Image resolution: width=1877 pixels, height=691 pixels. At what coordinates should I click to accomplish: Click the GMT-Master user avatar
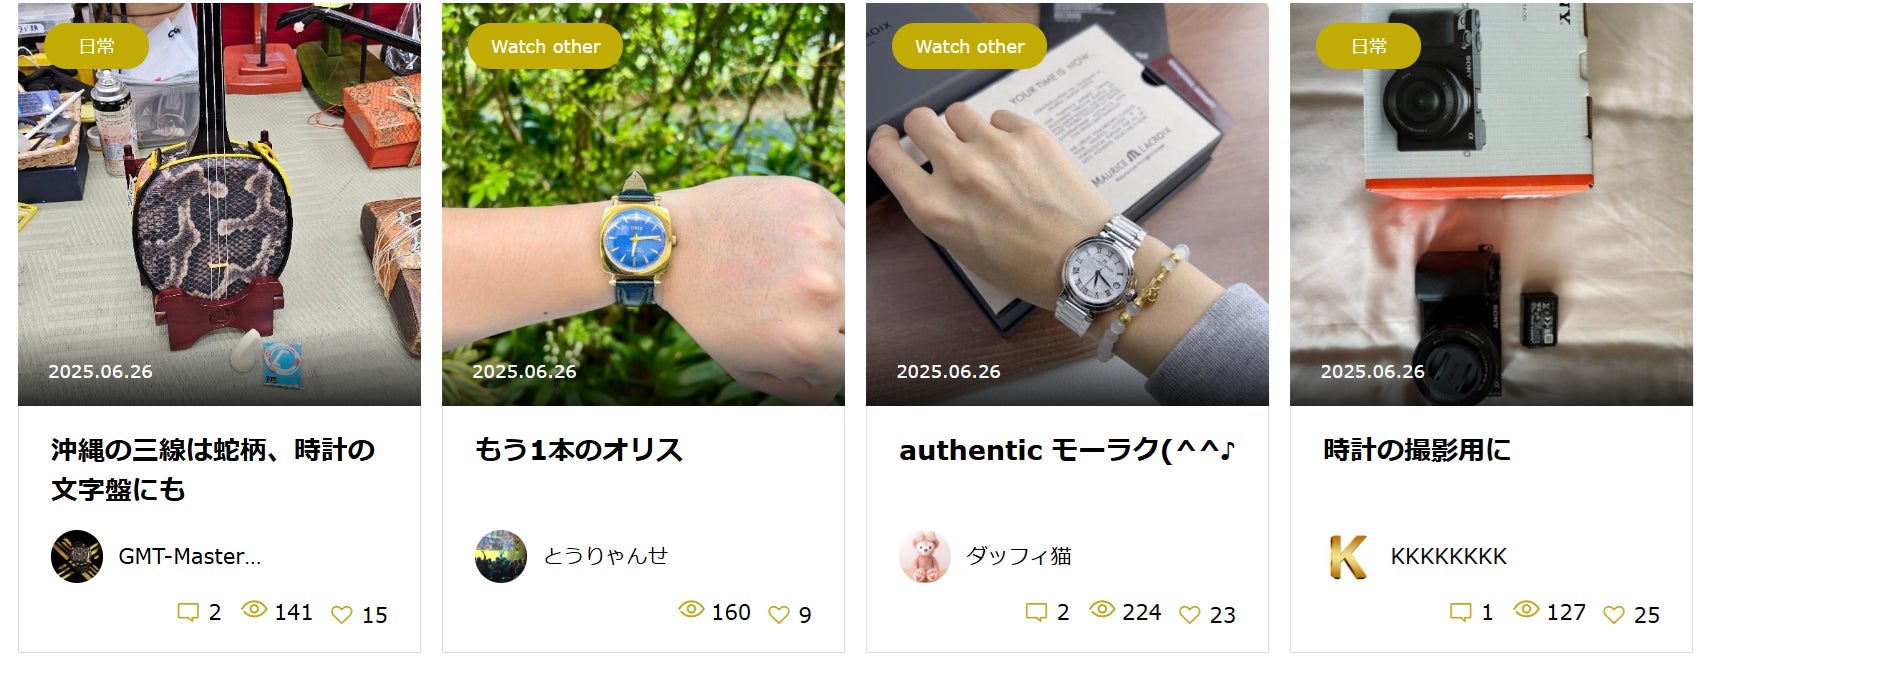point(77,556)
